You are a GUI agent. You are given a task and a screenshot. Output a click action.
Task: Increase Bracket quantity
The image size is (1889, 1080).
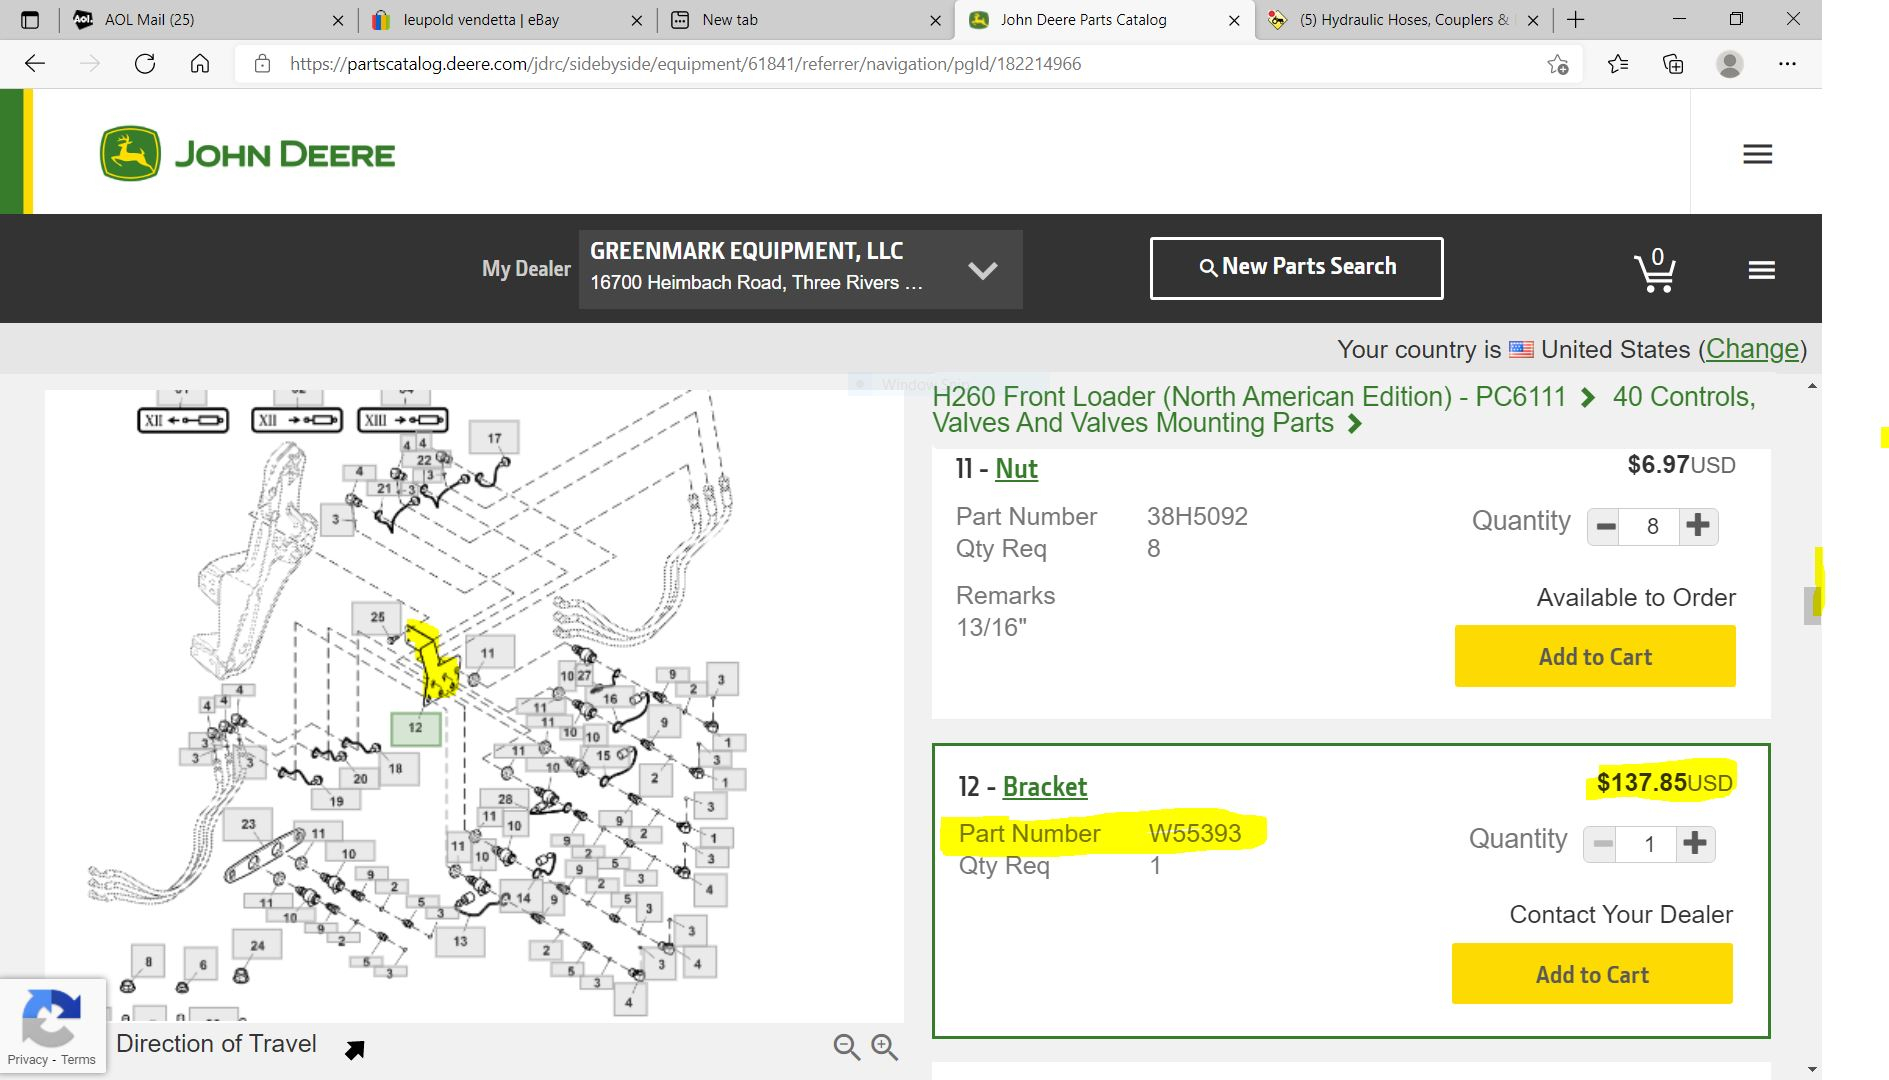(x=1695, y=844)
